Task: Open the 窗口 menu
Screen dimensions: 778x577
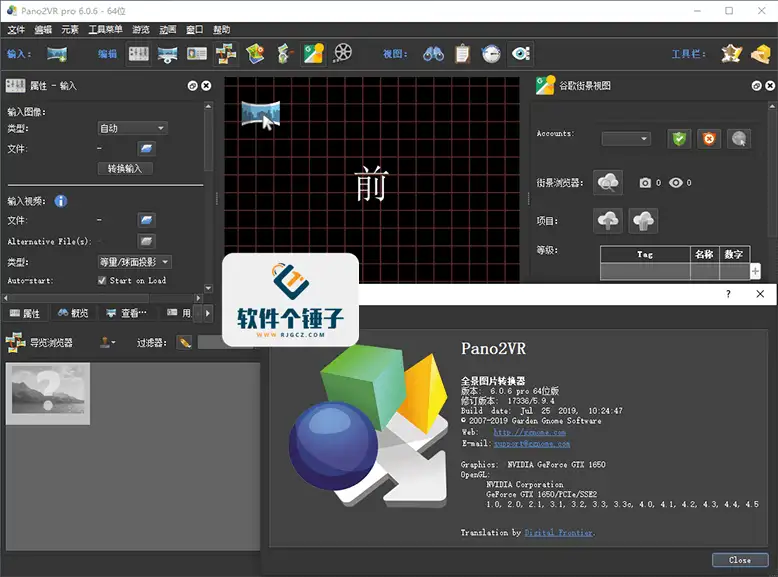Action: [x=194, y=30]
